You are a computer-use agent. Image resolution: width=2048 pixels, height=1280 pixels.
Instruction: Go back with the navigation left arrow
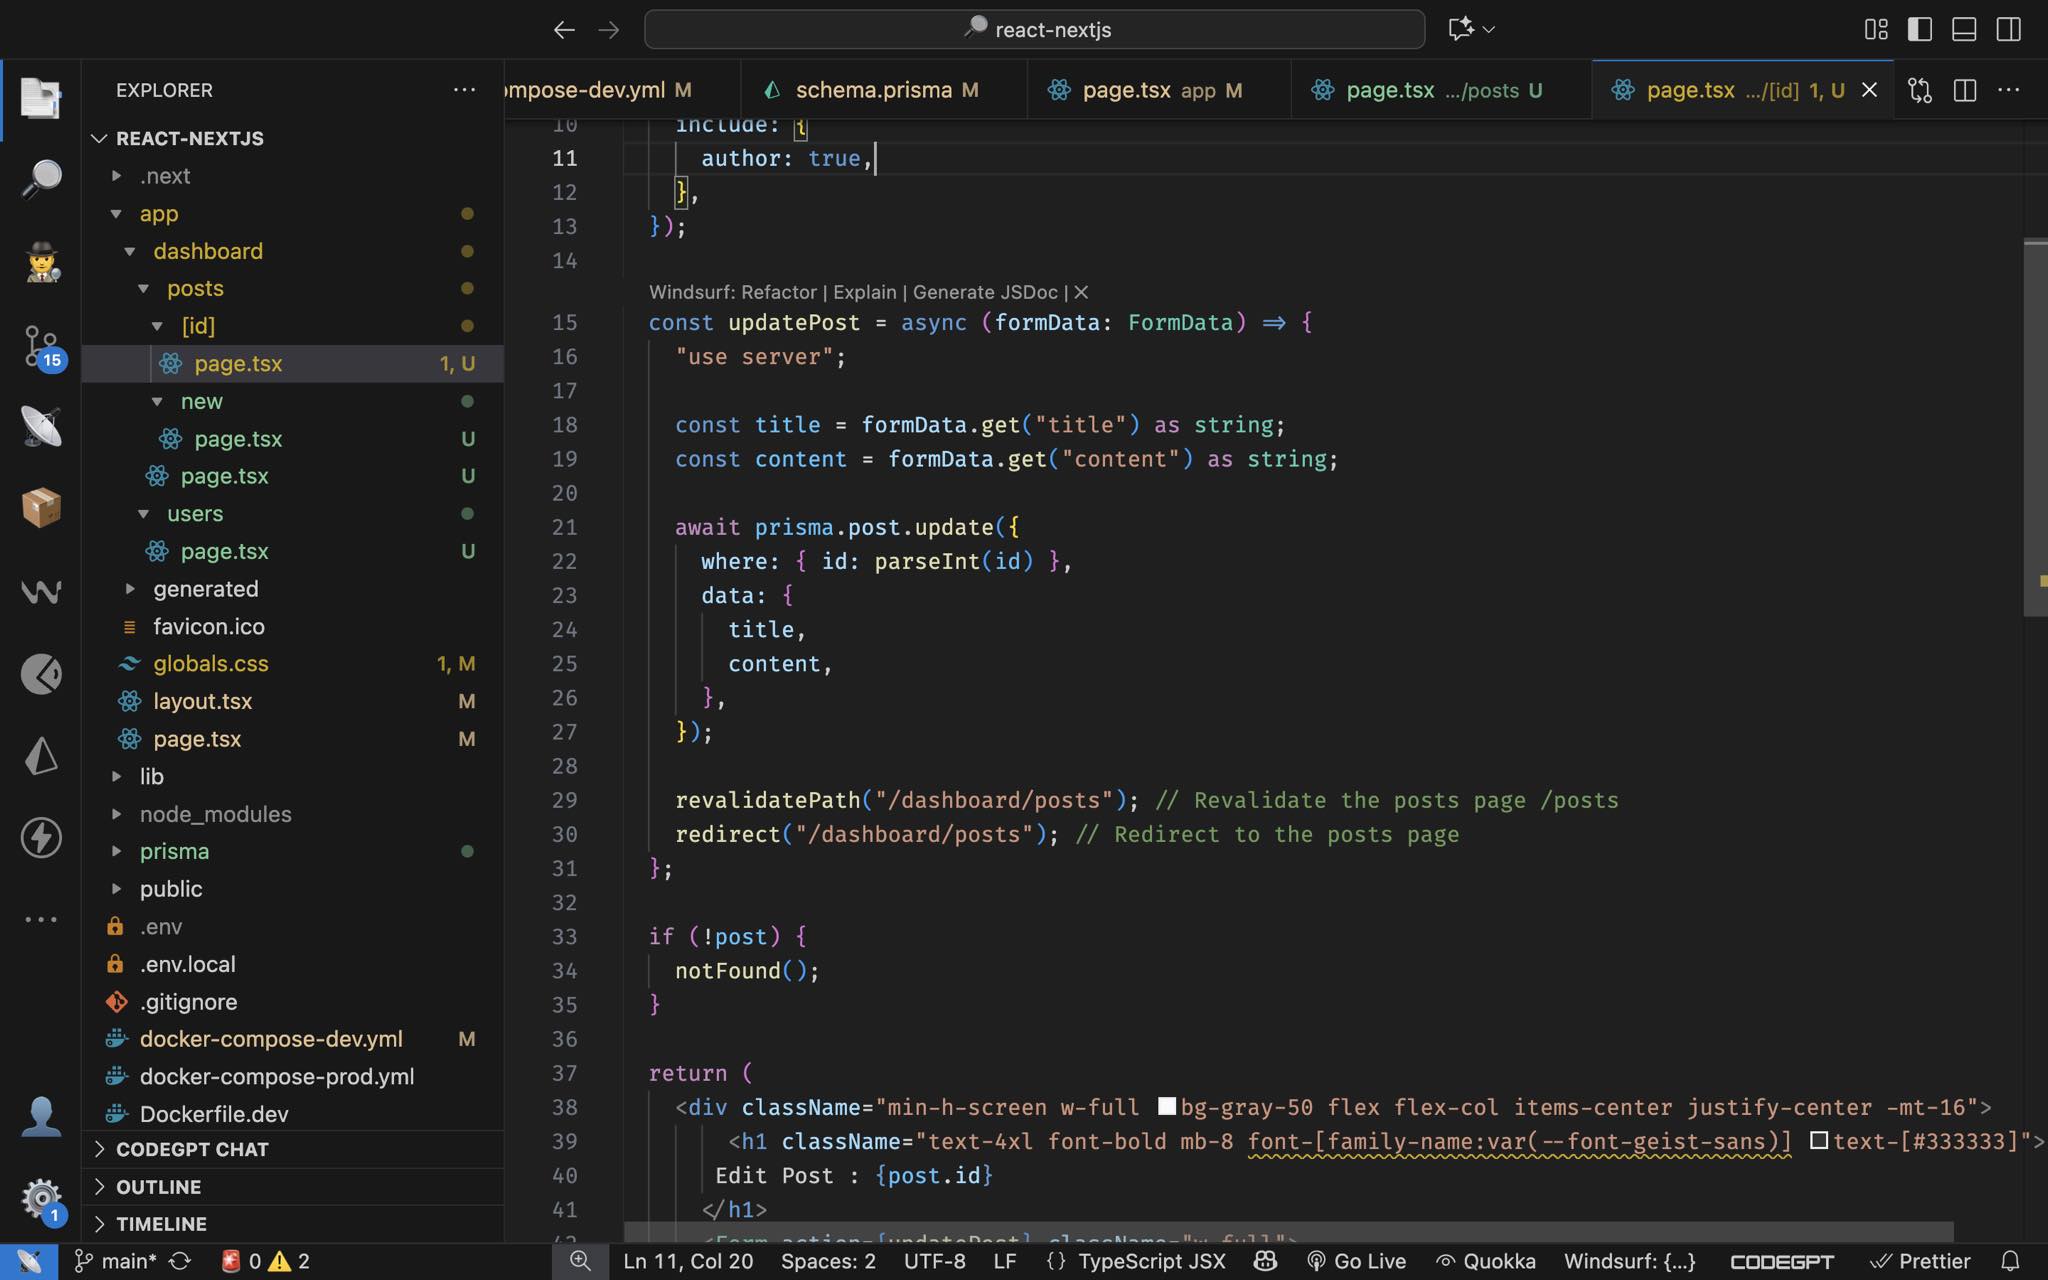[564, 30]
